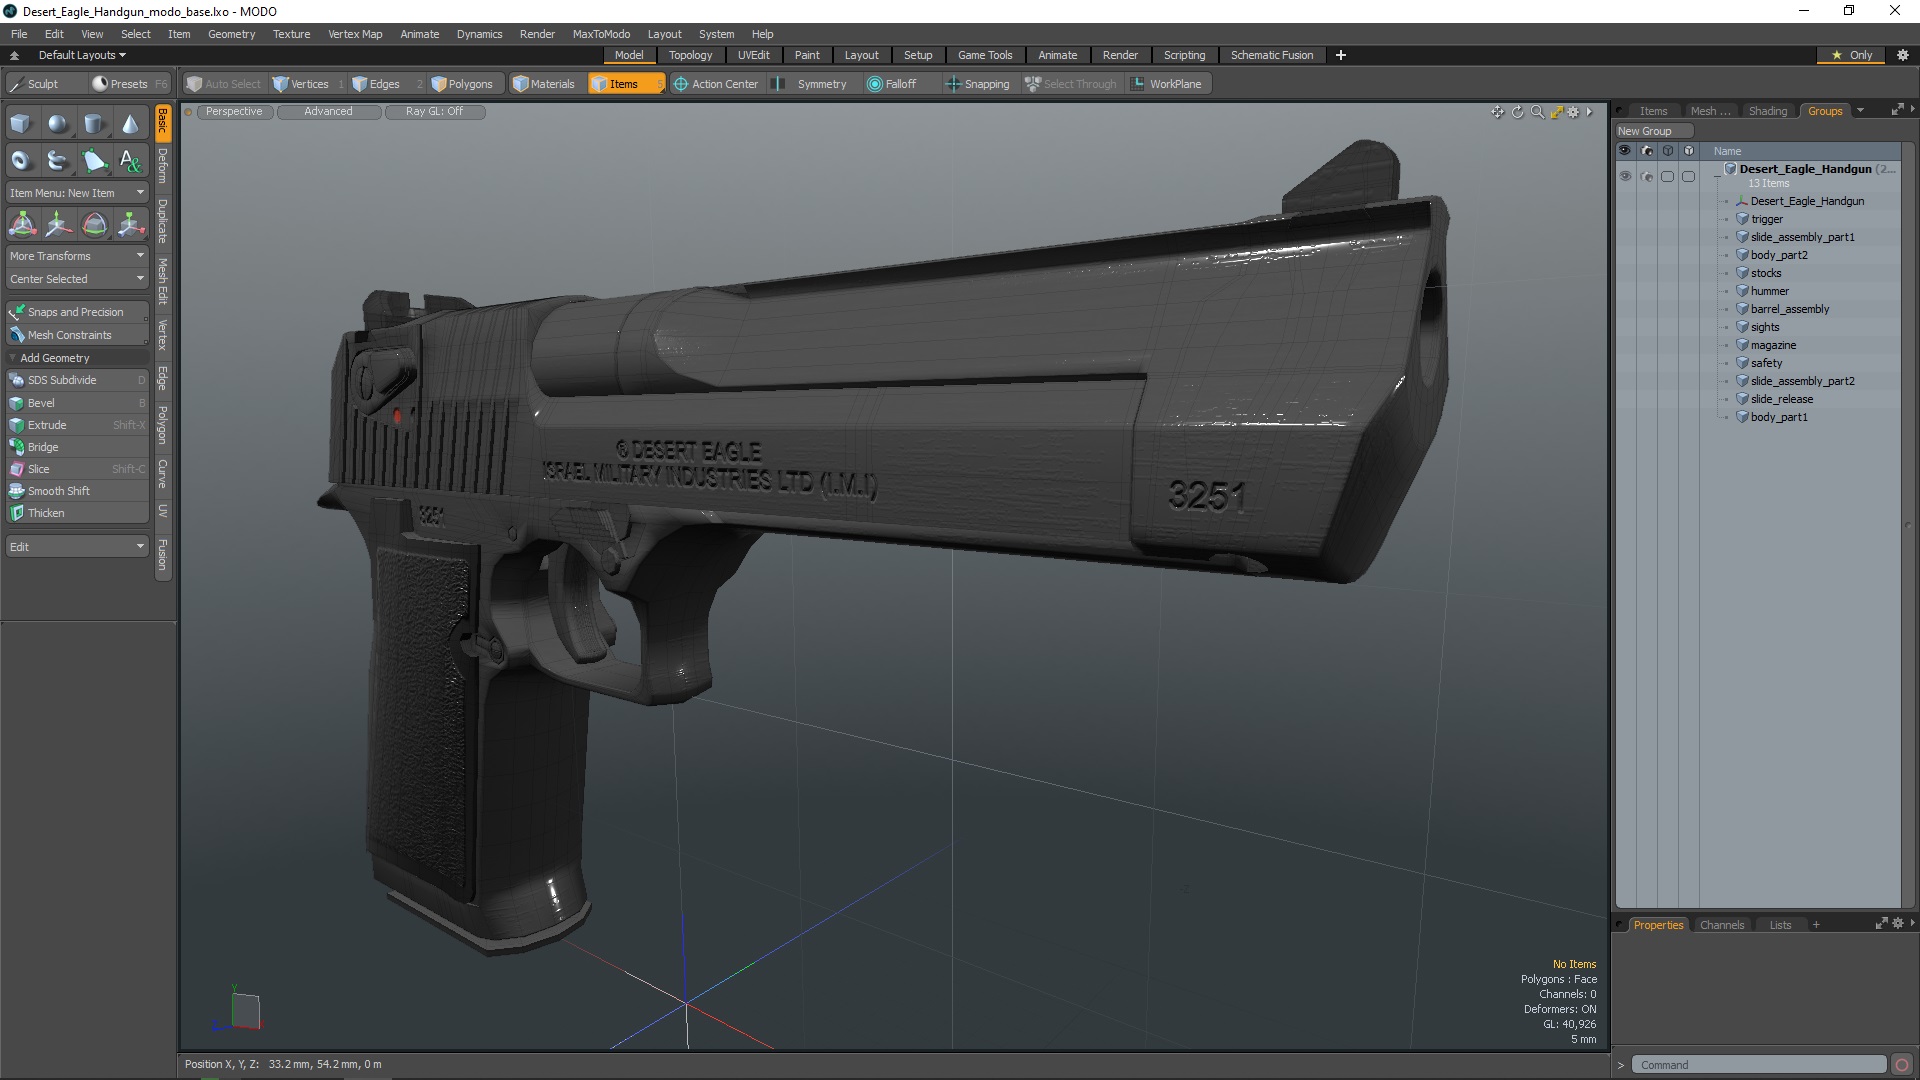Toggle Snapping on
This screenshot has width=1920, height=1080.
[x=978, y=84]
